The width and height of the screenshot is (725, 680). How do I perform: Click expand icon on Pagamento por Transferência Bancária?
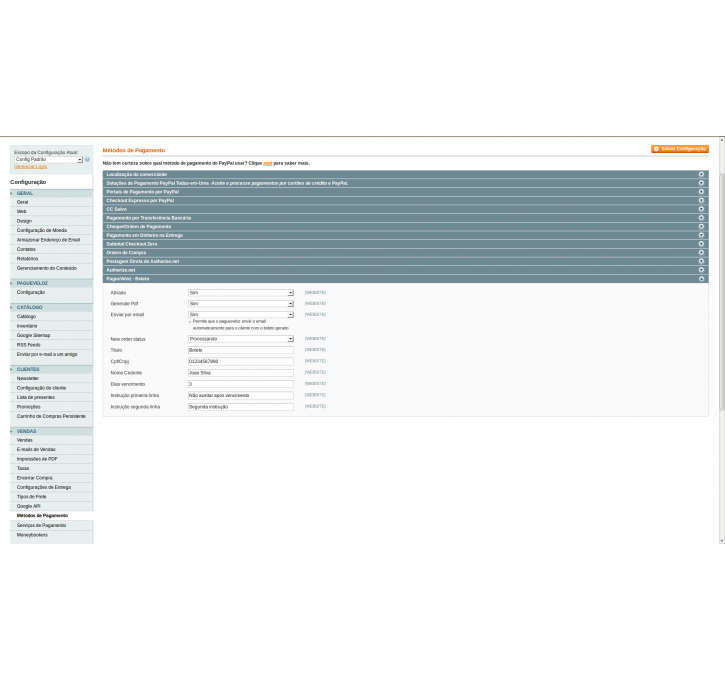(701, 218)
